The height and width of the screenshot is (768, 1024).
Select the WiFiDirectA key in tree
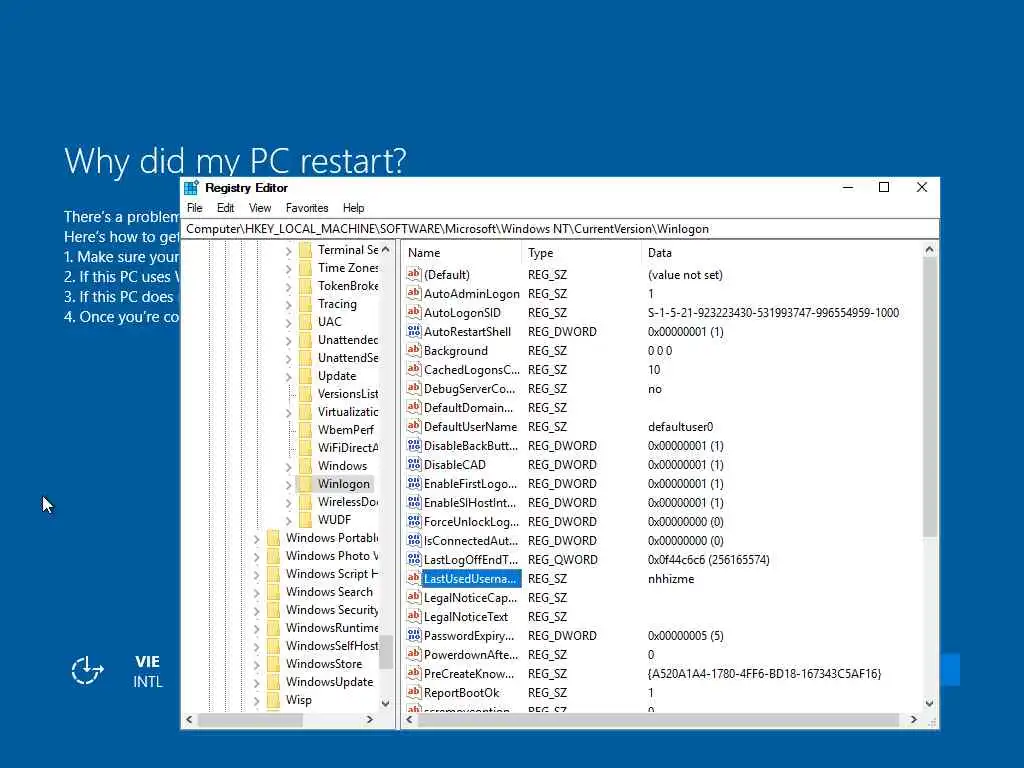point(347,448)
